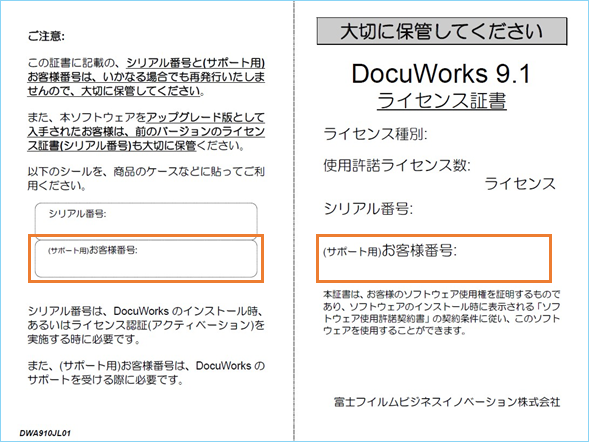Image resolution: width=589 pixels, height=442 pixels.
Task: Click the paragraph starting 'また、(サポート用)お客様番号は'
Action: pos(146,373)
